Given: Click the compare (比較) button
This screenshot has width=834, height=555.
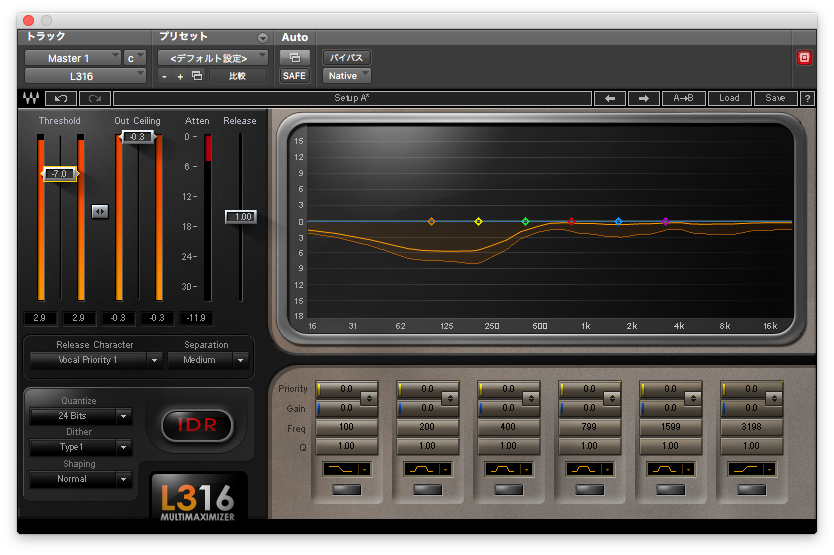Looking at the screenshot, I should coord(238,76).
